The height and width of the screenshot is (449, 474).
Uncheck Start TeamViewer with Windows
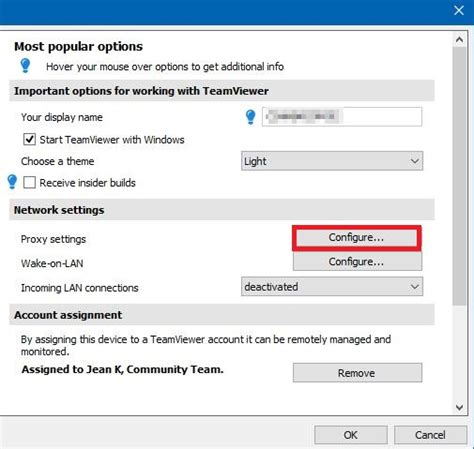point(29,139)
